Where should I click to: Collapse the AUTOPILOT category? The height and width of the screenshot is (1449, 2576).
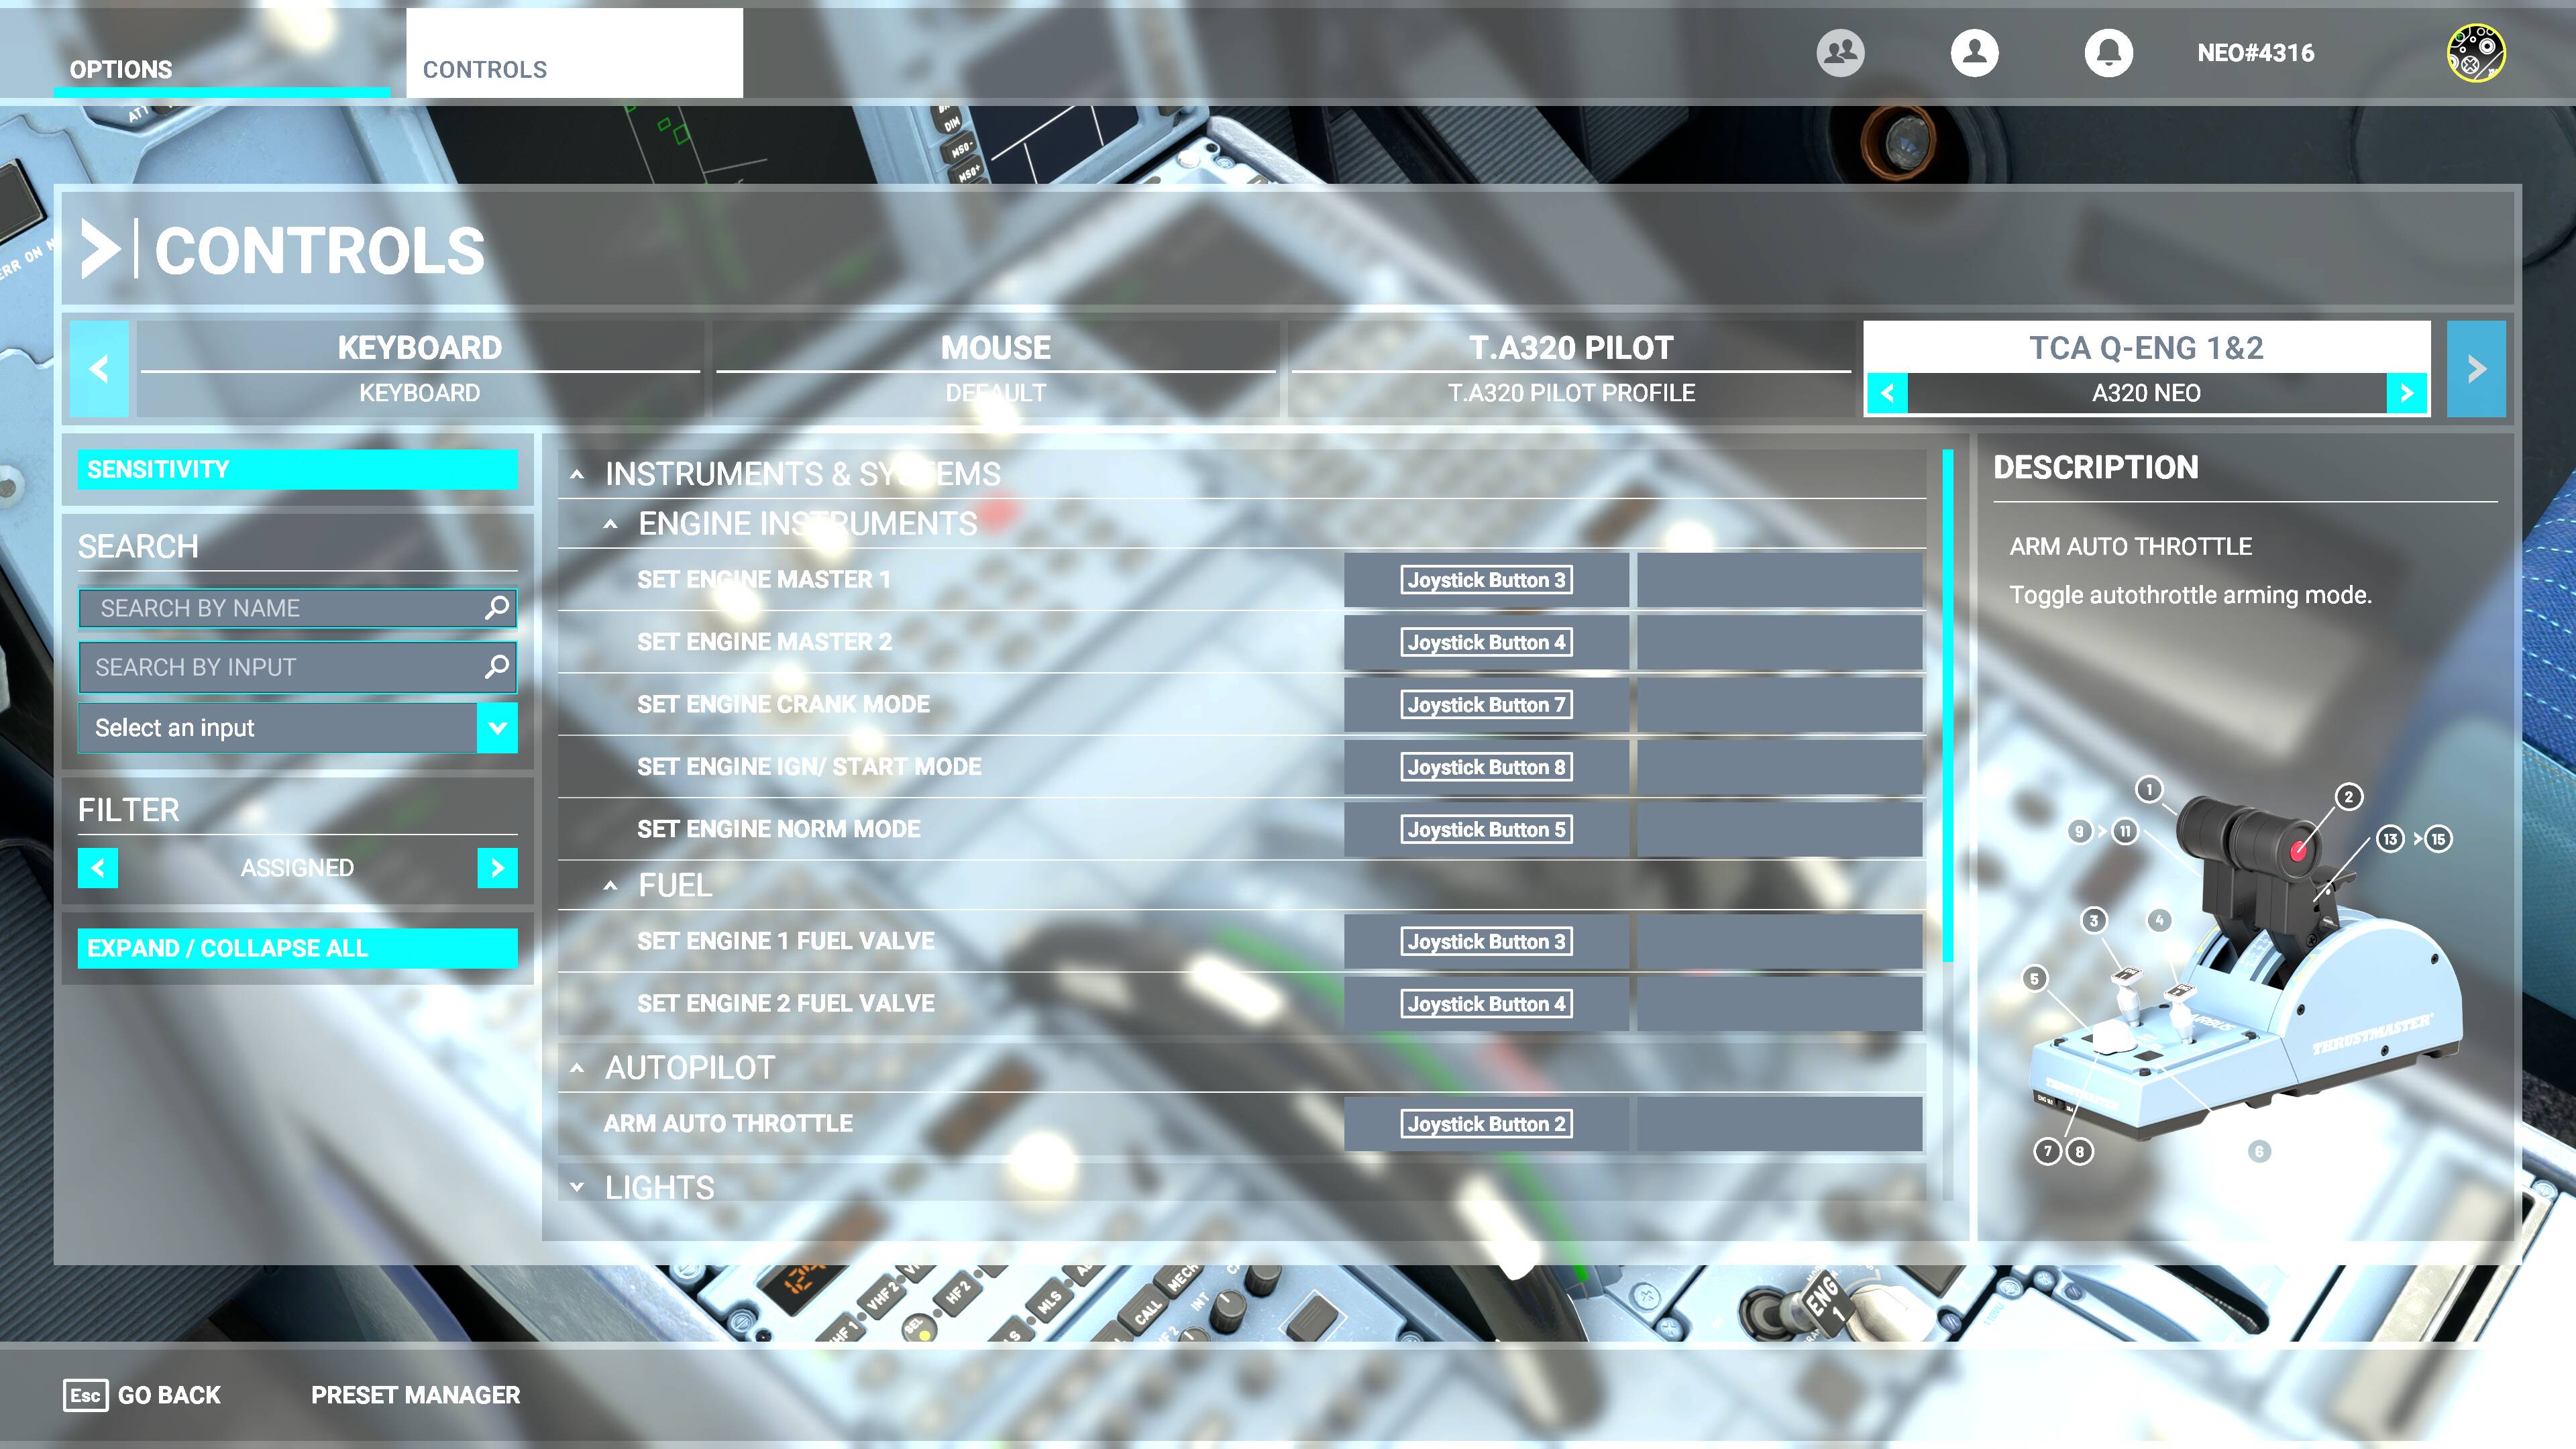coord(577,1068)
